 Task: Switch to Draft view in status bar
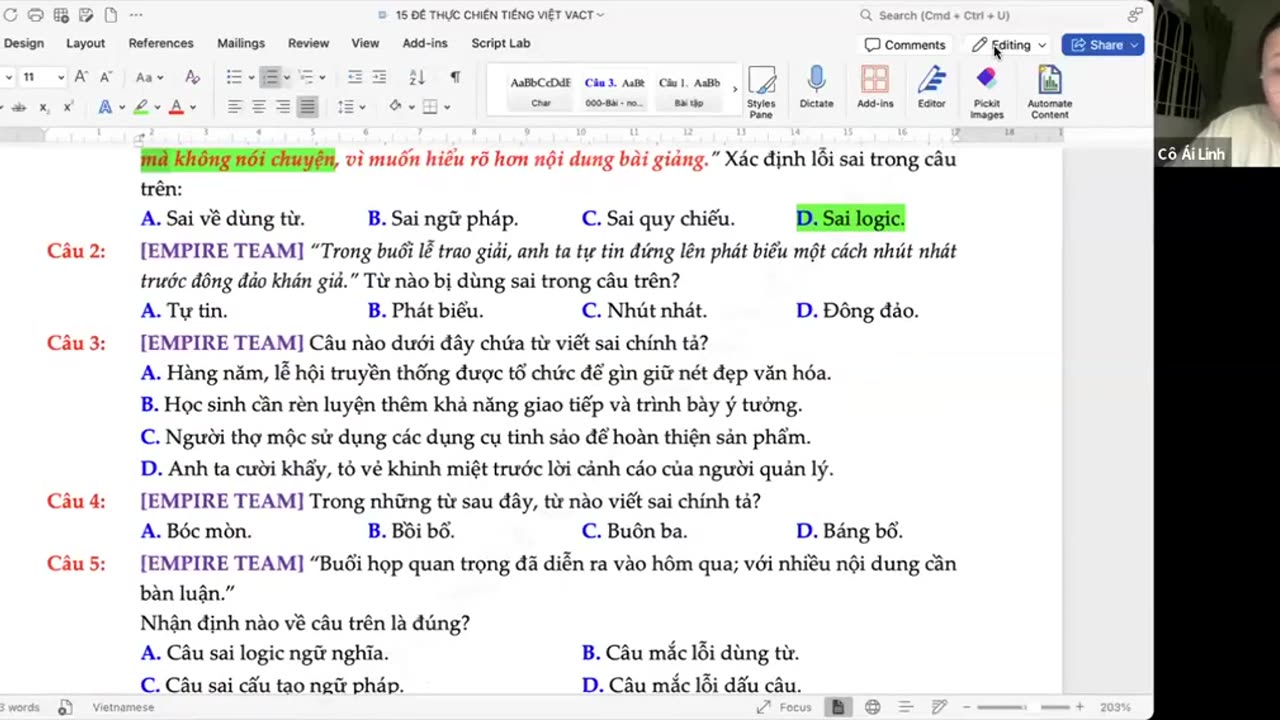click(x=939, y=707)
